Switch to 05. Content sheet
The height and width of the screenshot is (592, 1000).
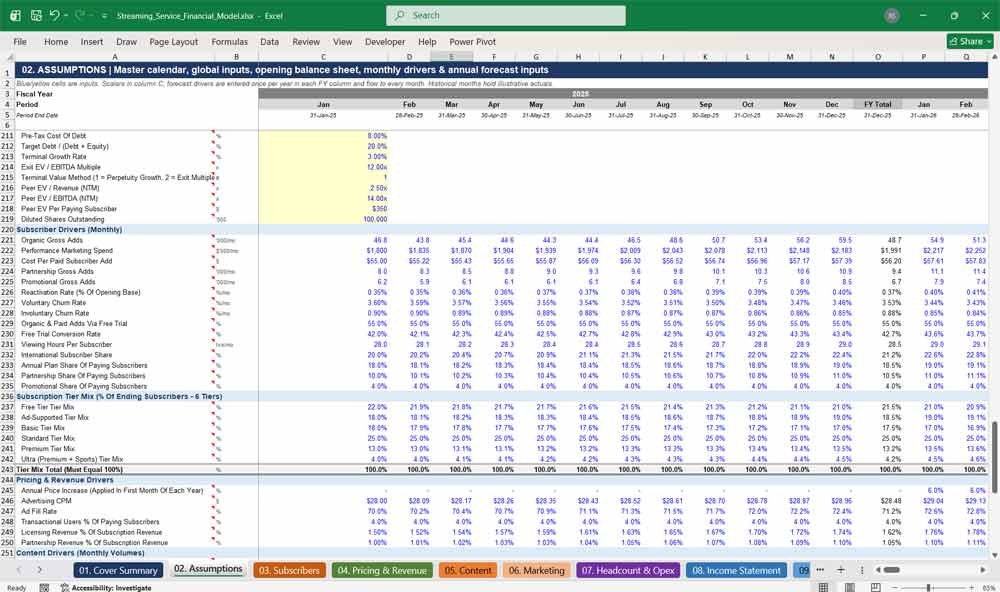point(468,570)
